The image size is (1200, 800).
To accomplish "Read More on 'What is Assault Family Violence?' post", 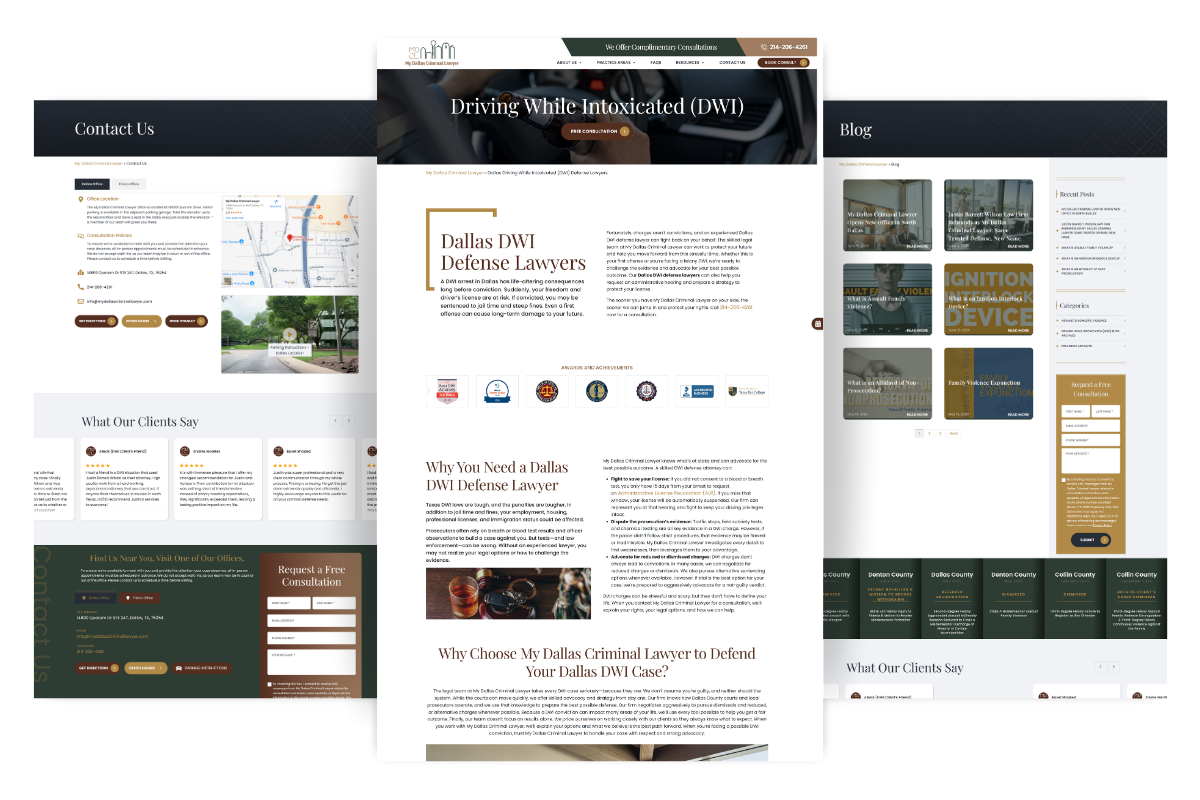I will [x=917, y=330].
